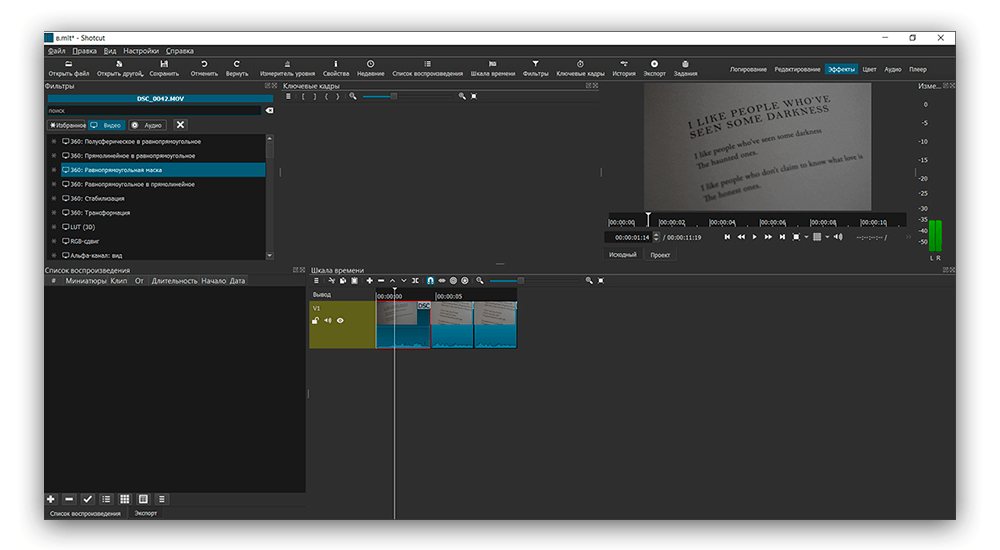Click the timeline split-at-playhead icon
1000x550 pixels.
[415, 281]
